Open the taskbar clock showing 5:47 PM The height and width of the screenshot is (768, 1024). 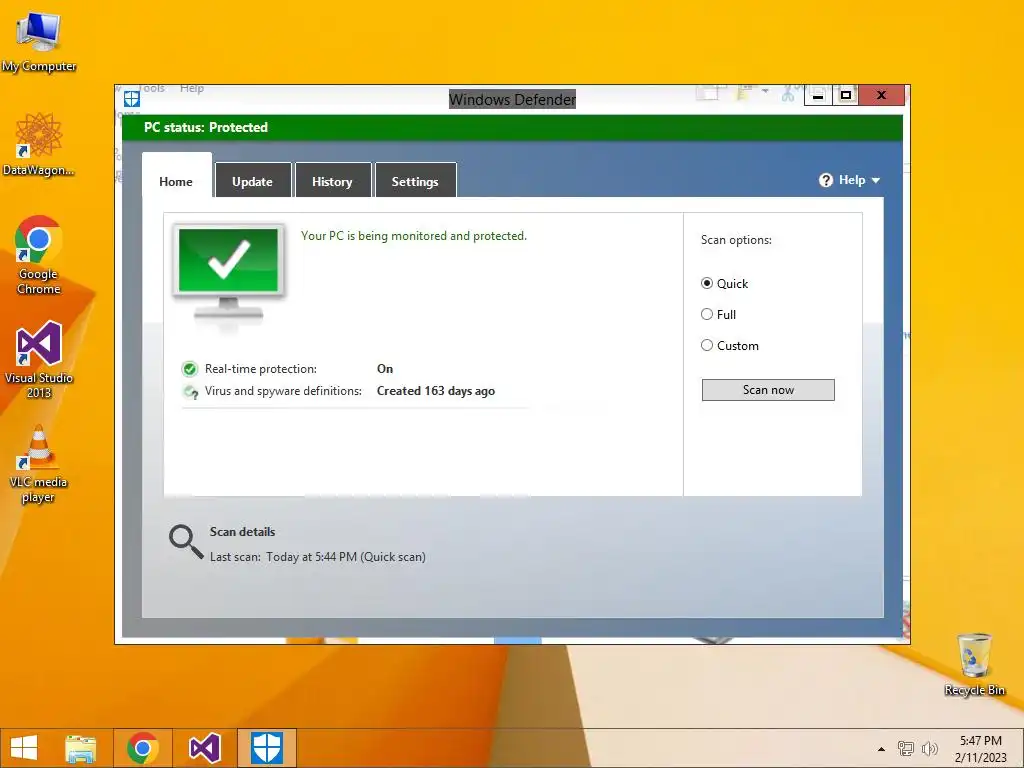(980, 748)
